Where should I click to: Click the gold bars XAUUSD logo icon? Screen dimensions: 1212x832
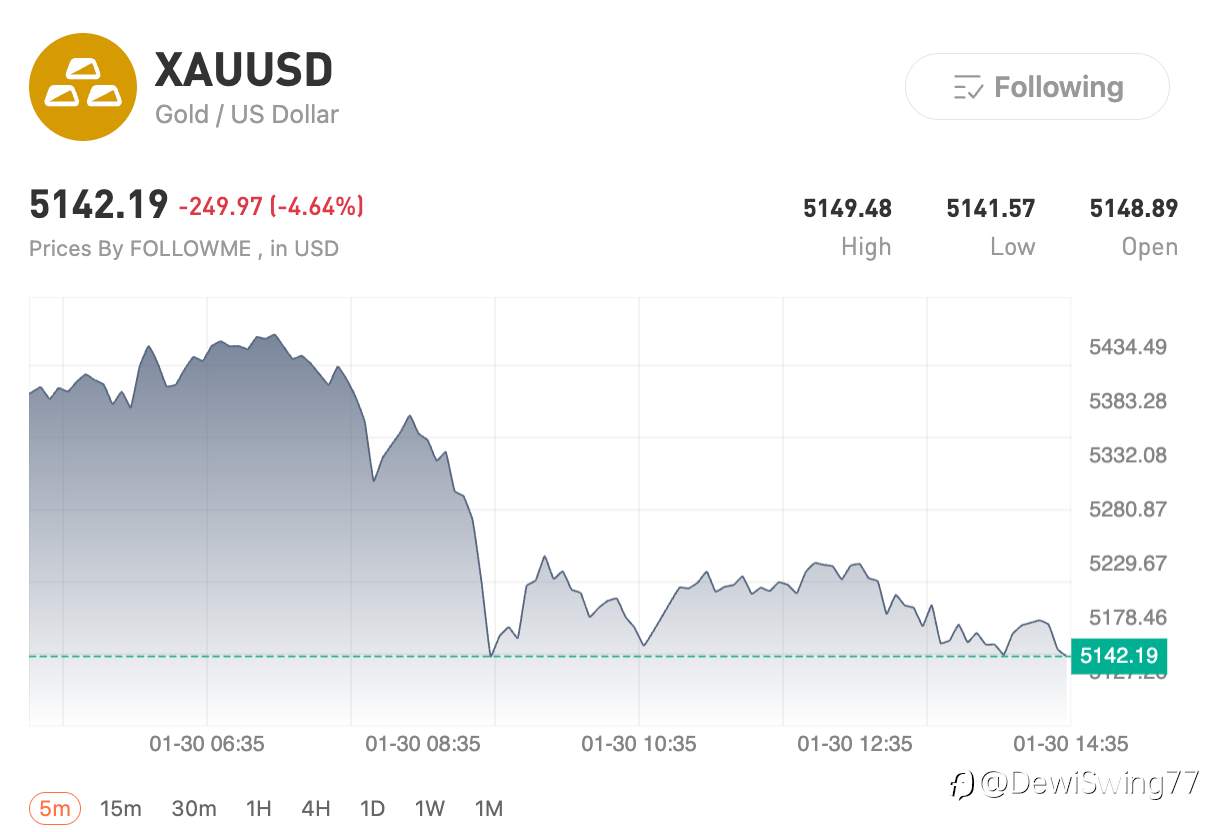[81, 87]
